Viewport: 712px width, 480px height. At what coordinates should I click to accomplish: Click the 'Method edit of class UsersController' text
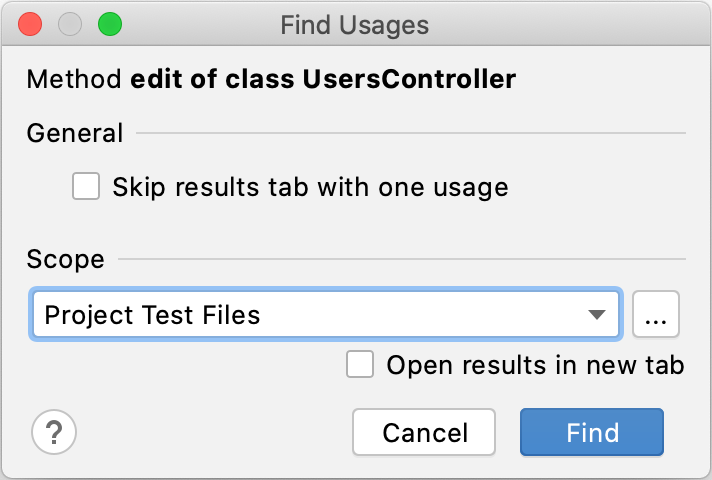(270, 79)
